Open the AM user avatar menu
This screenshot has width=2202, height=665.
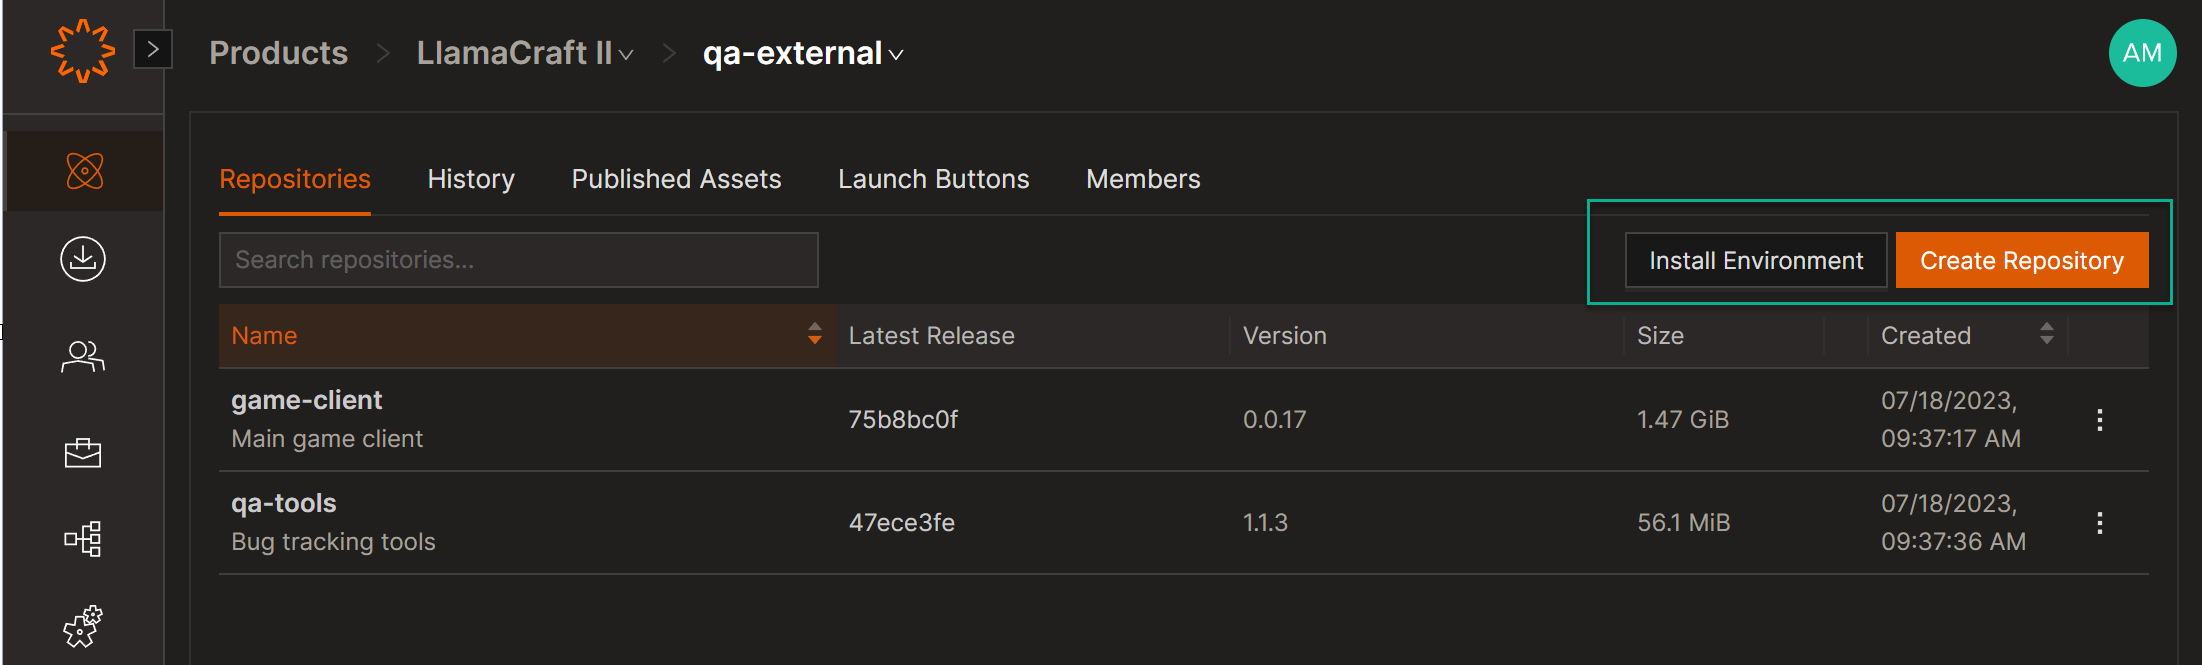[x=2142, y=53]
